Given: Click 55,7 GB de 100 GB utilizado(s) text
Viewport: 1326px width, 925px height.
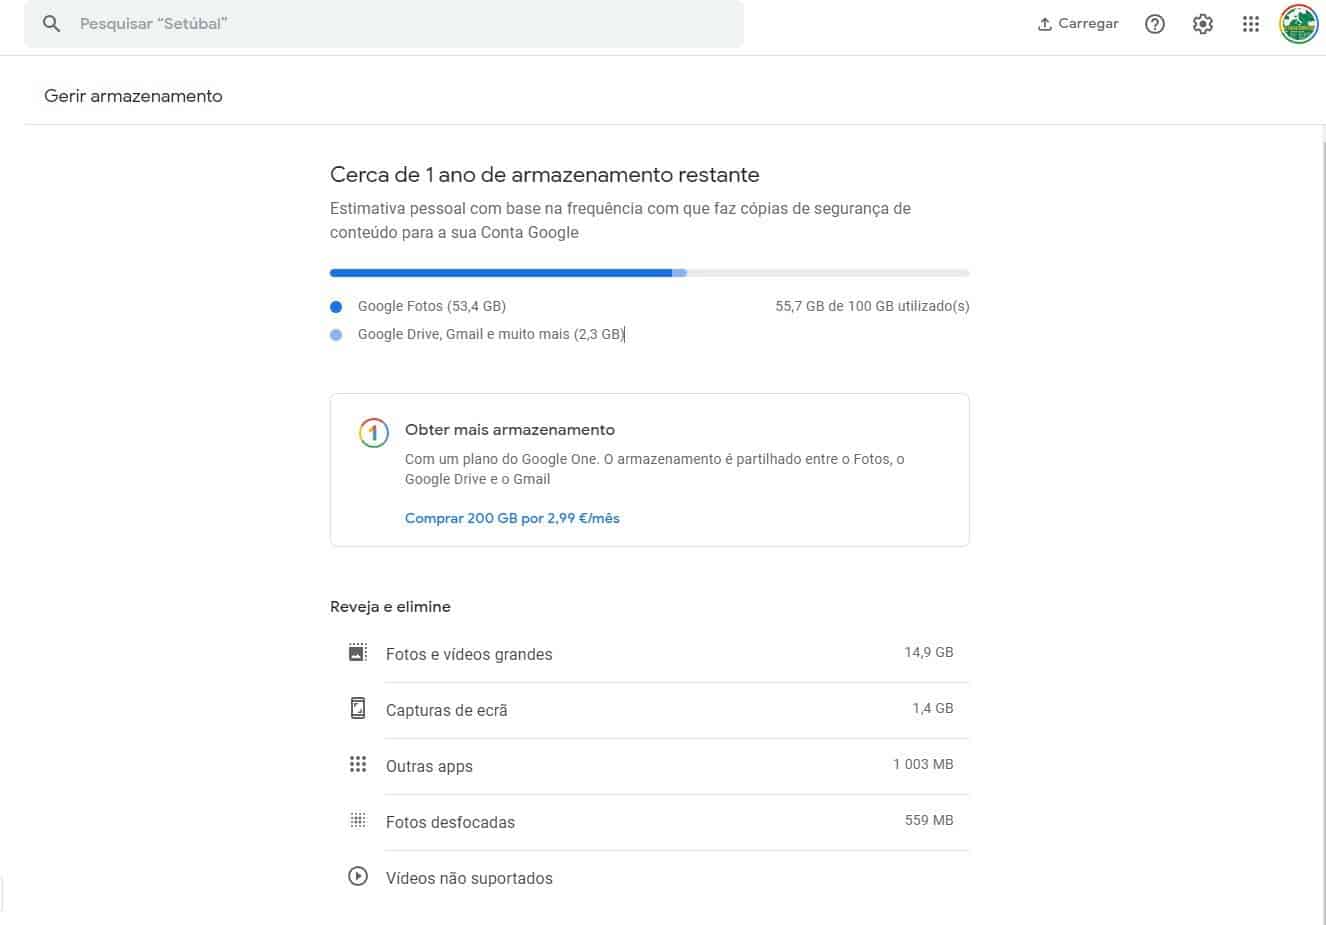Looking at the screenshot, I should (872, 306).
